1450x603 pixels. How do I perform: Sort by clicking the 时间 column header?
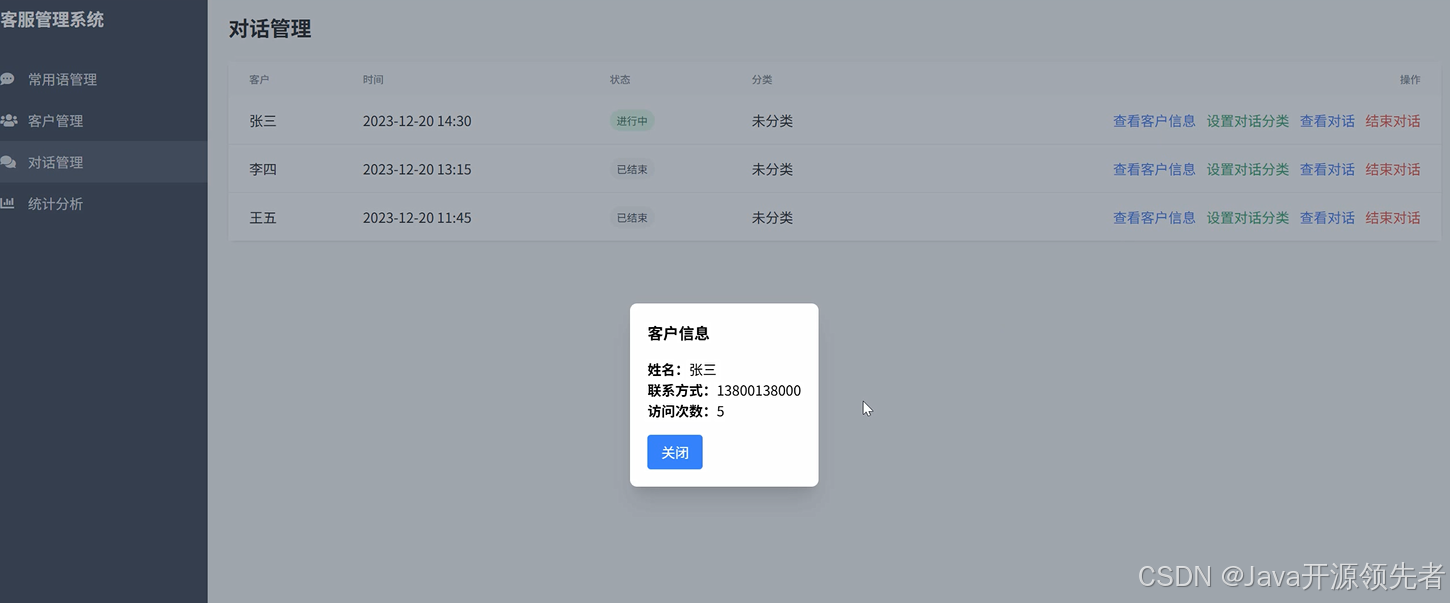coord(374,79)
